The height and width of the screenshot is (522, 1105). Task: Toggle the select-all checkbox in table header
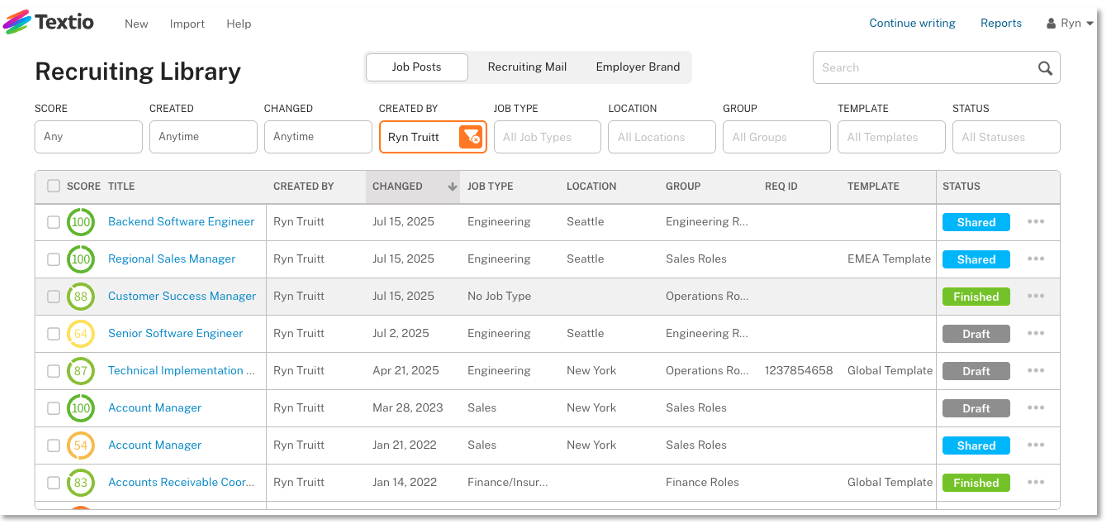pyautogui.click(x=54, y=186)
